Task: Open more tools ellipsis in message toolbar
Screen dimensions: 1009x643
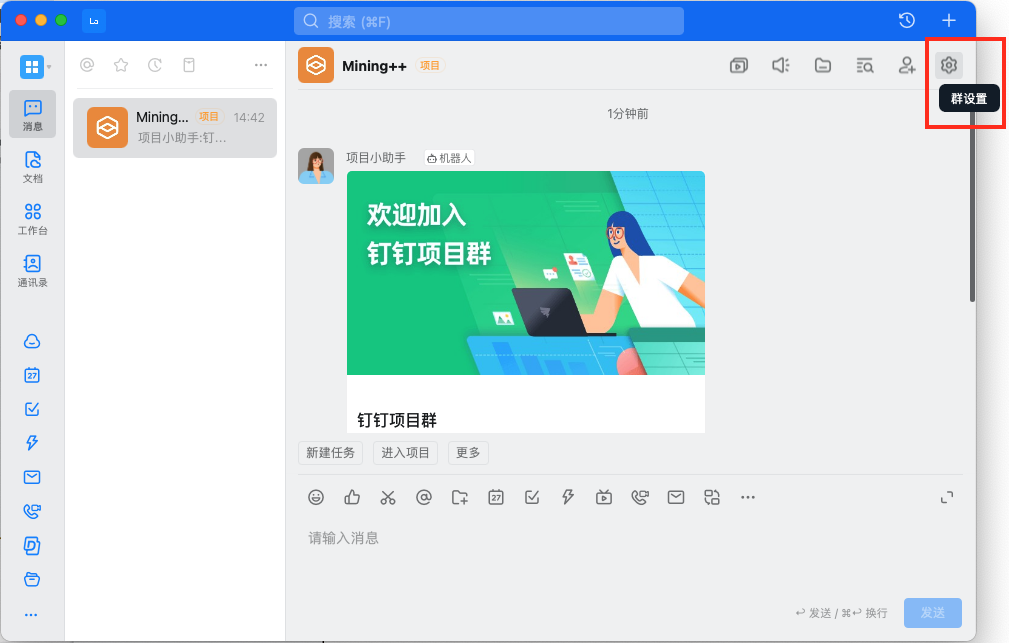Action: [748, 497]
